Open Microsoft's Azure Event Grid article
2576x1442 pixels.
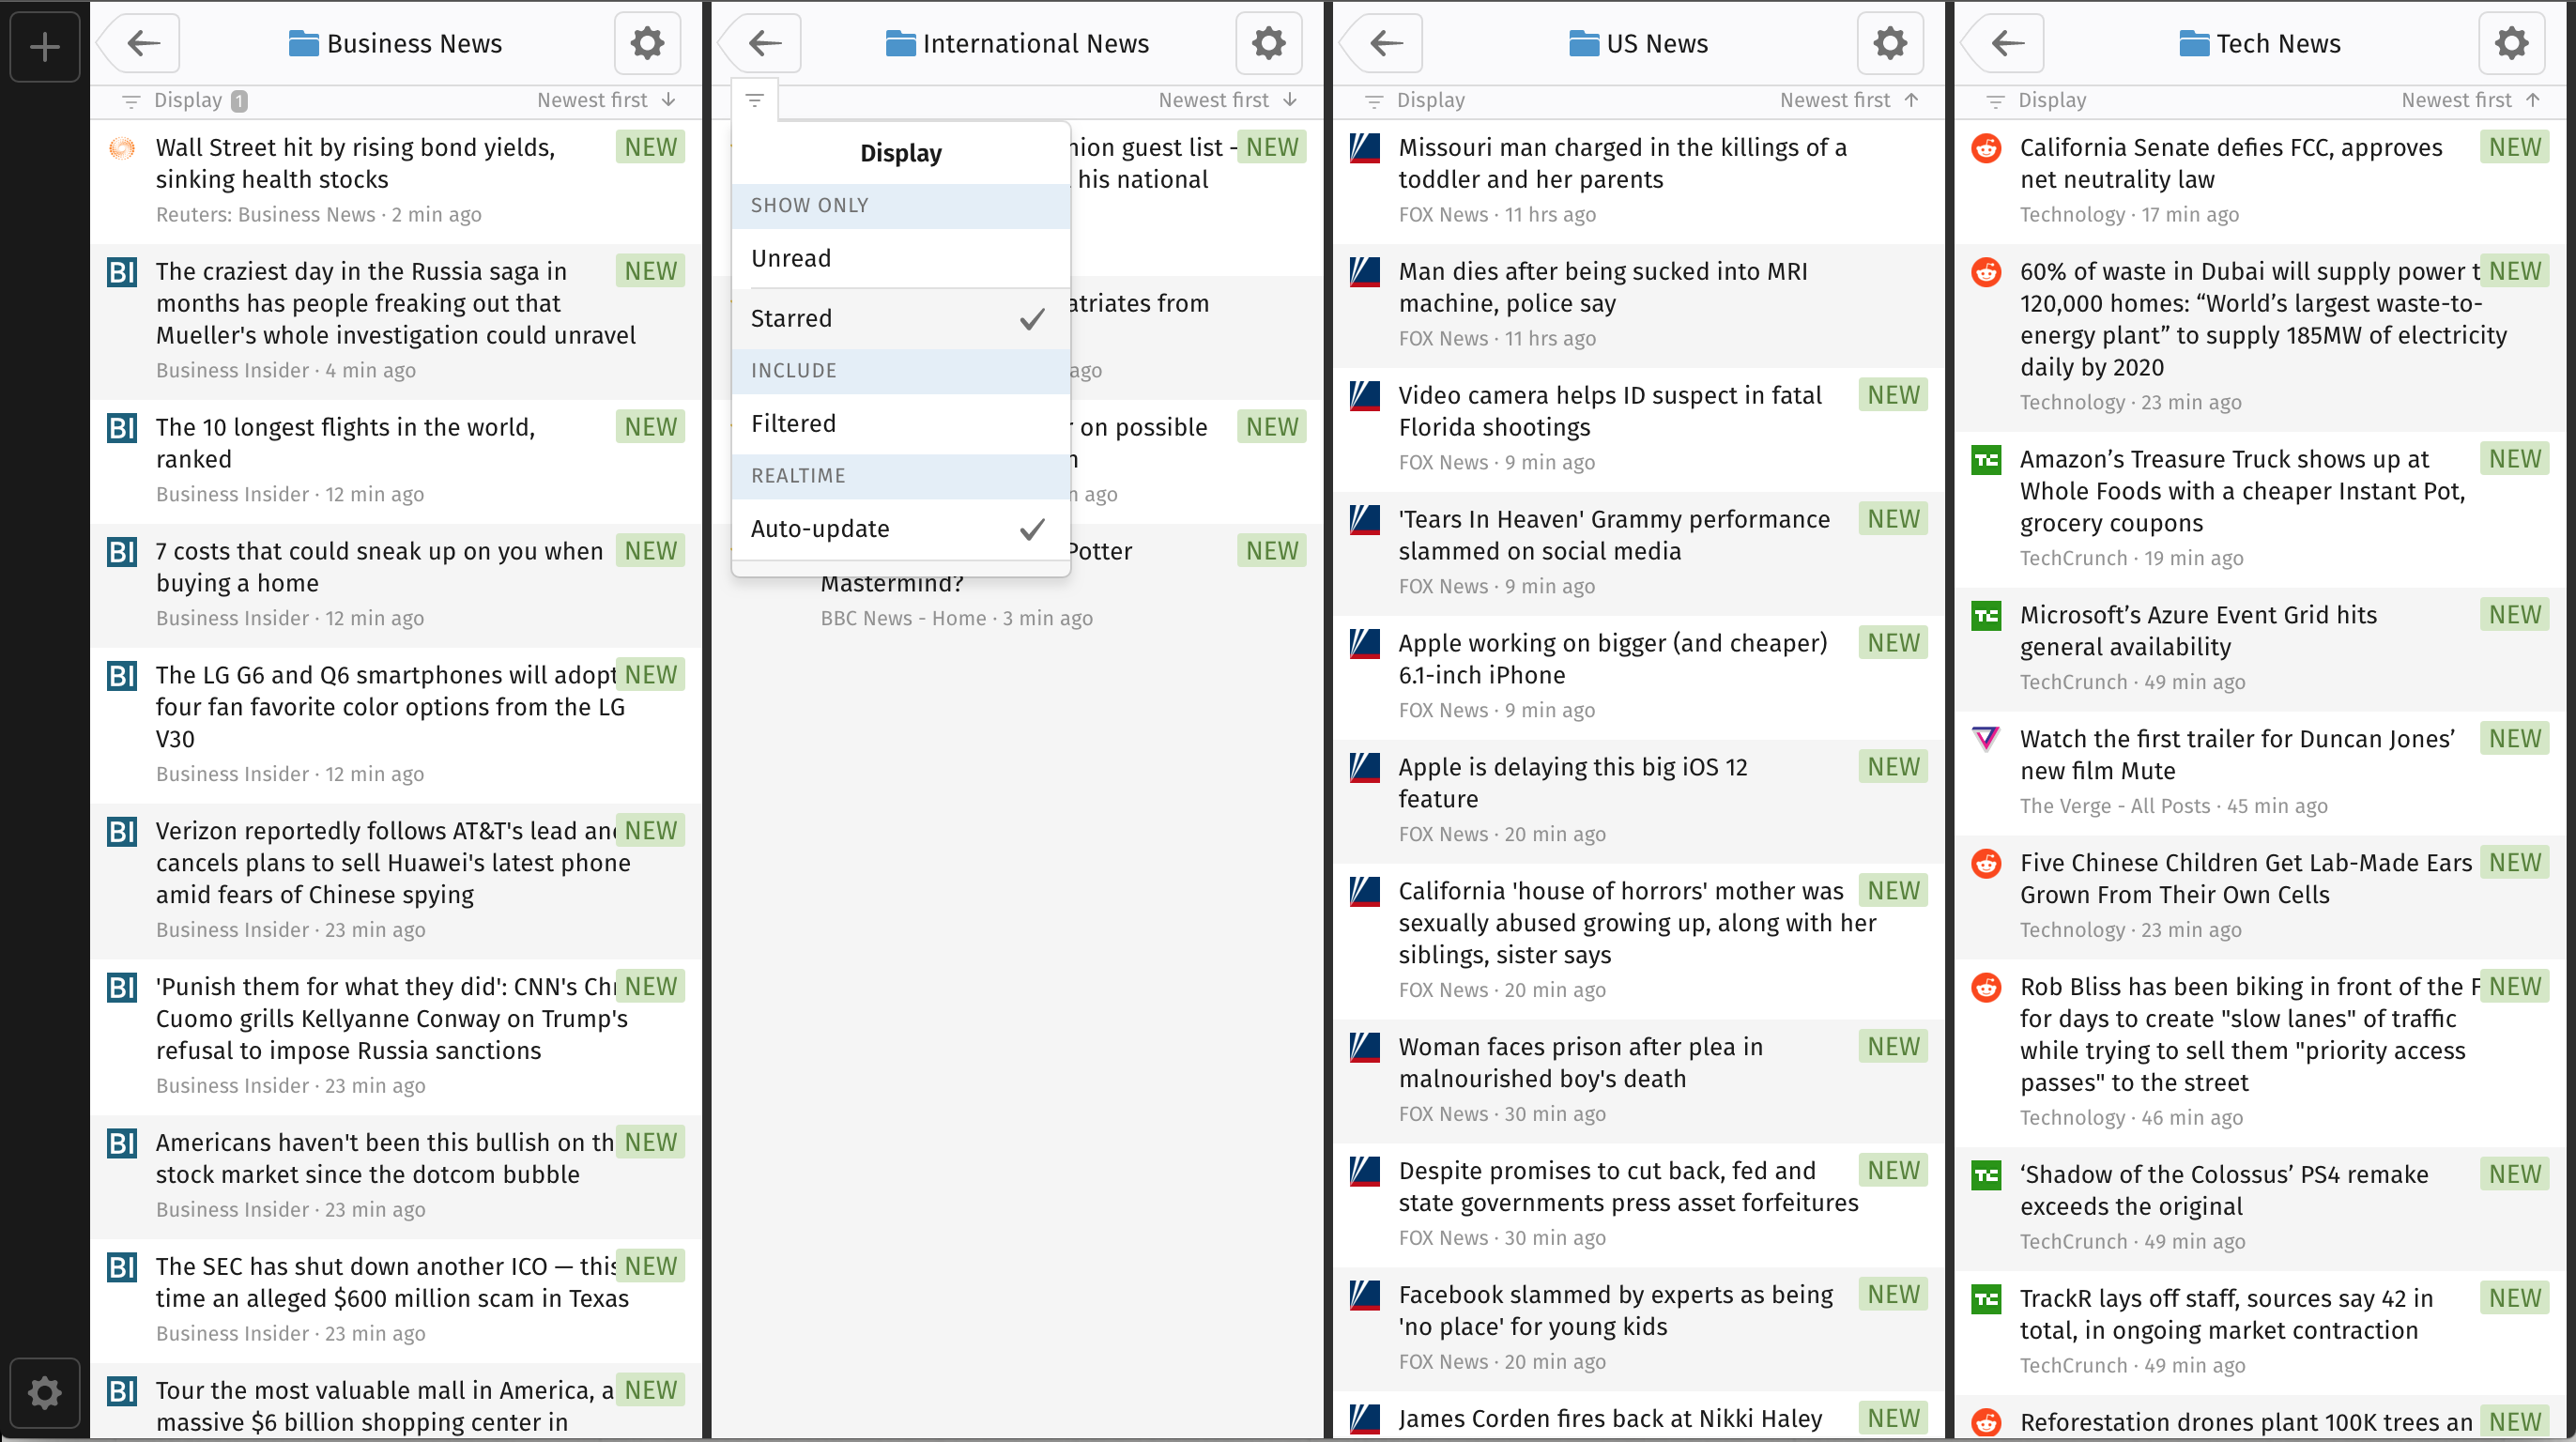(2260, 650)
